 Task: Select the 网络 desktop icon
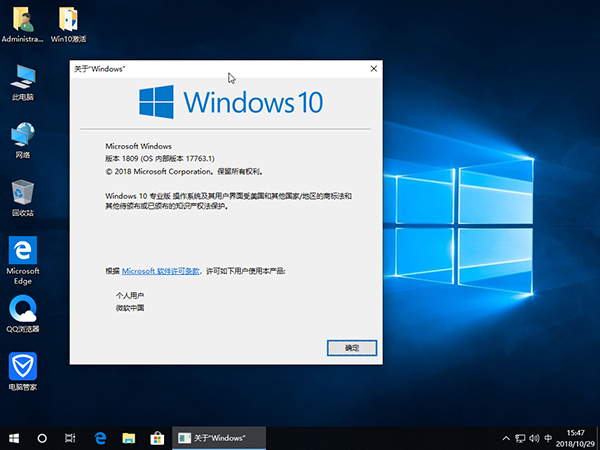(23, 140)
